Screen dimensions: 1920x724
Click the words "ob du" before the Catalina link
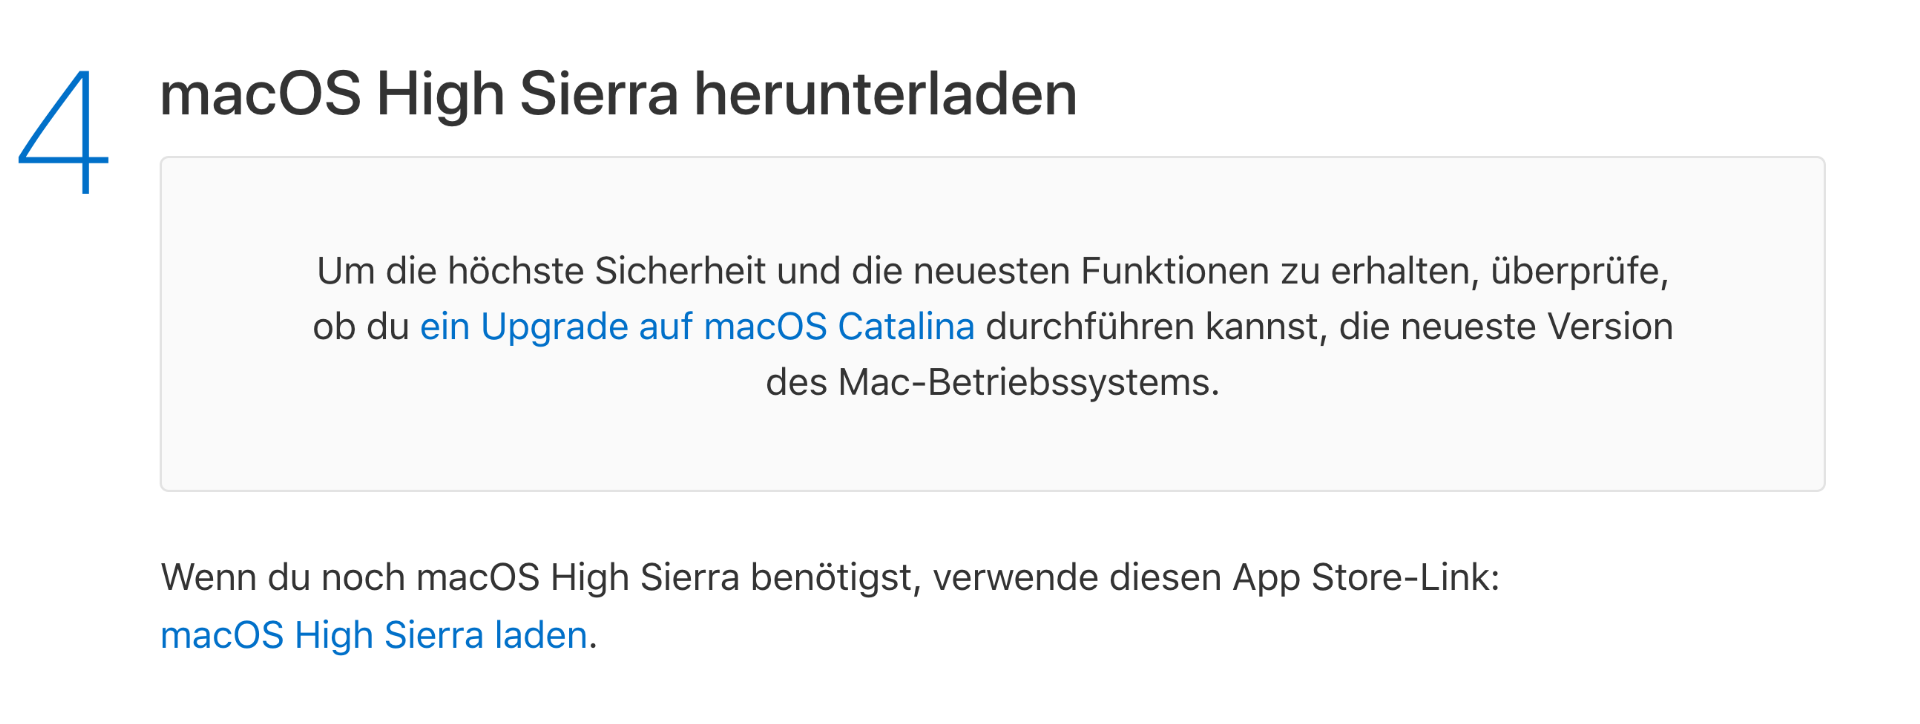click(x=360, y=327)
